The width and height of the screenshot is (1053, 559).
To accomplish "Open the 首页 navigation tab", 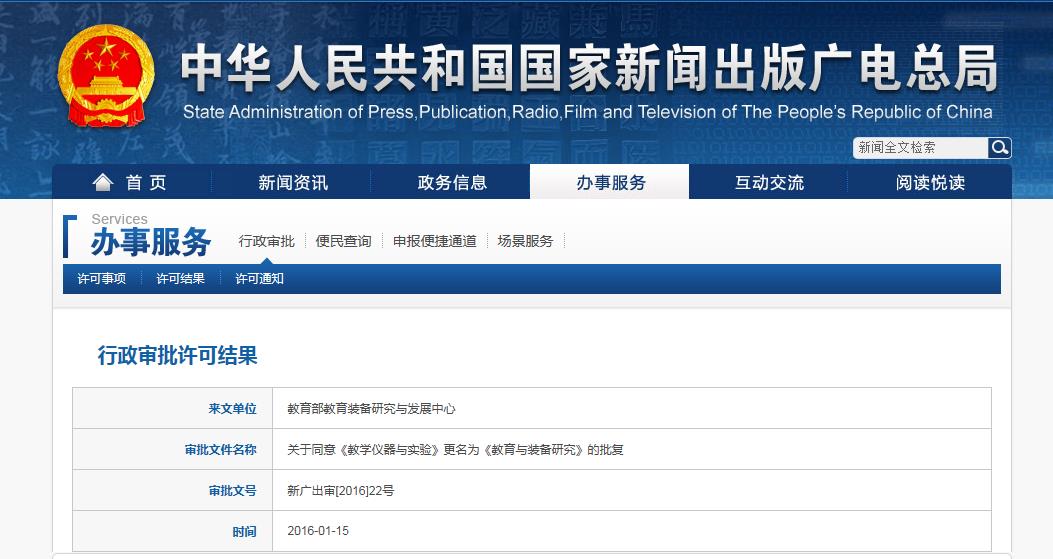I will point(132,182).
